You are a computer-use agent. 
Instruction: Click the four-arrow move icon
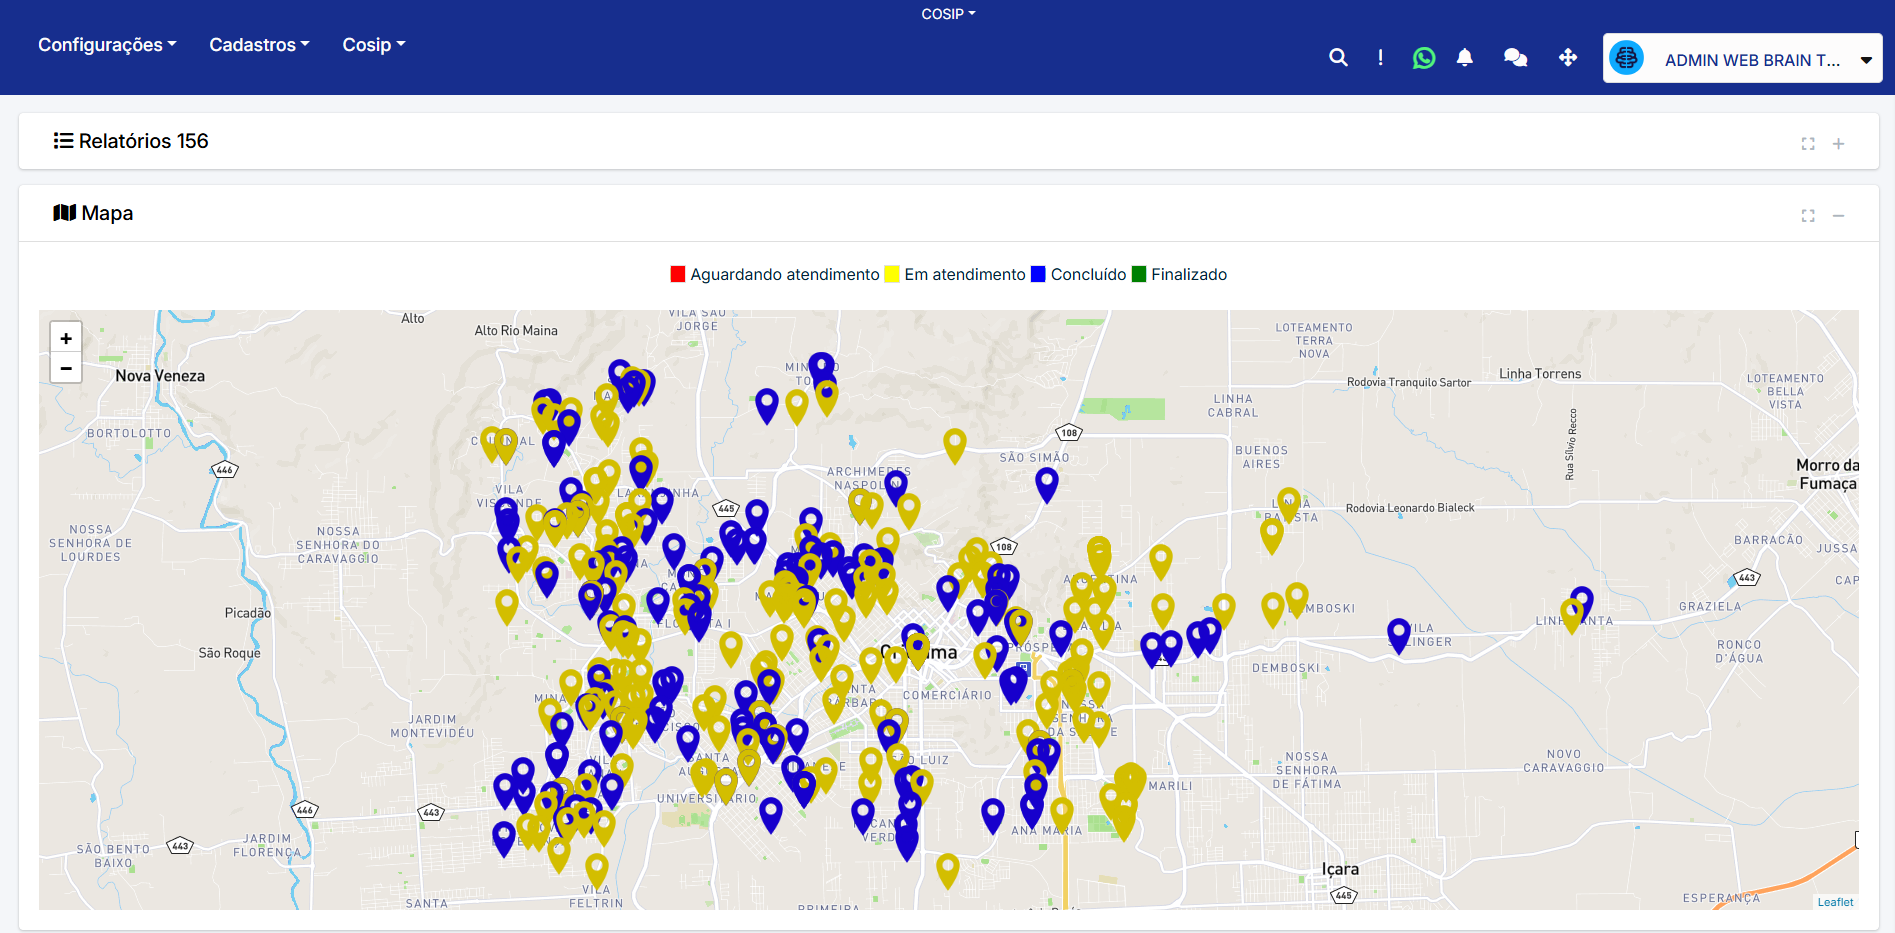pyautogui.click(x=1568, y=58)
